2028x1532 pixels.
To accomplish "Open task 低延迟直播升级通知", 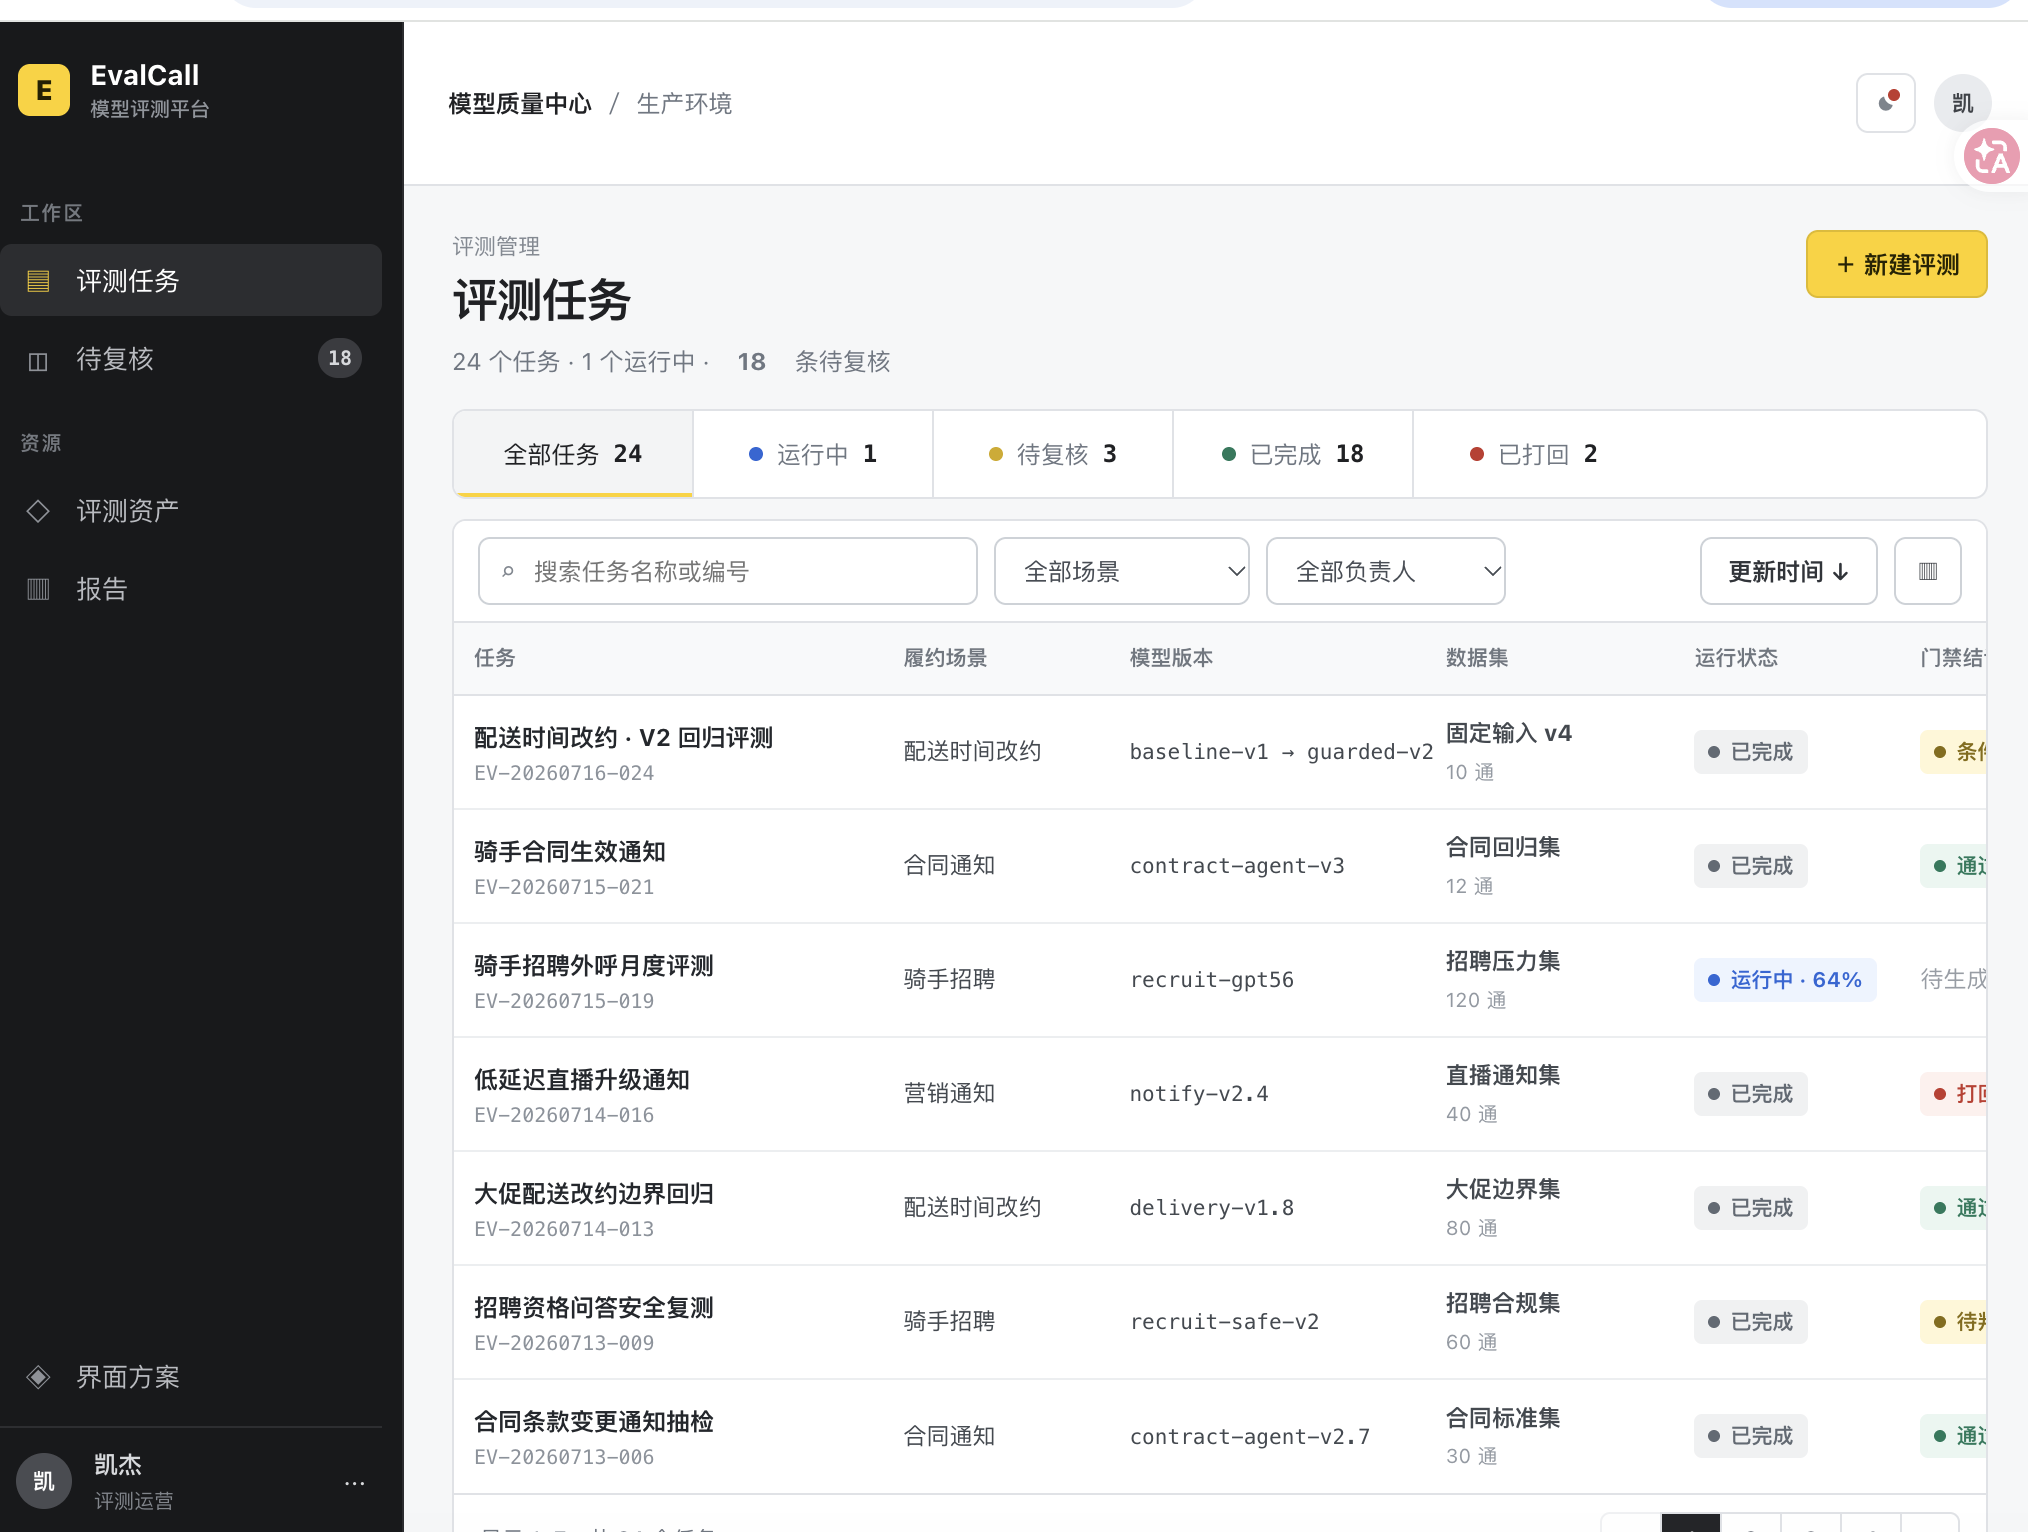I will pos(582,1080).
